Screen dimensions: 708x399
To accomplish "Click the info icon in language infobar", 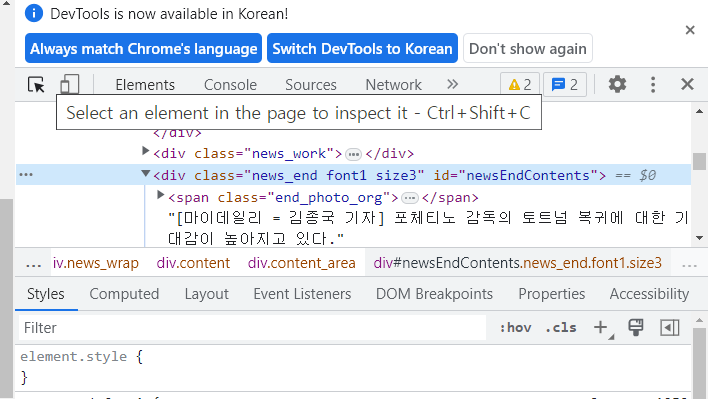I will [34, 14].
